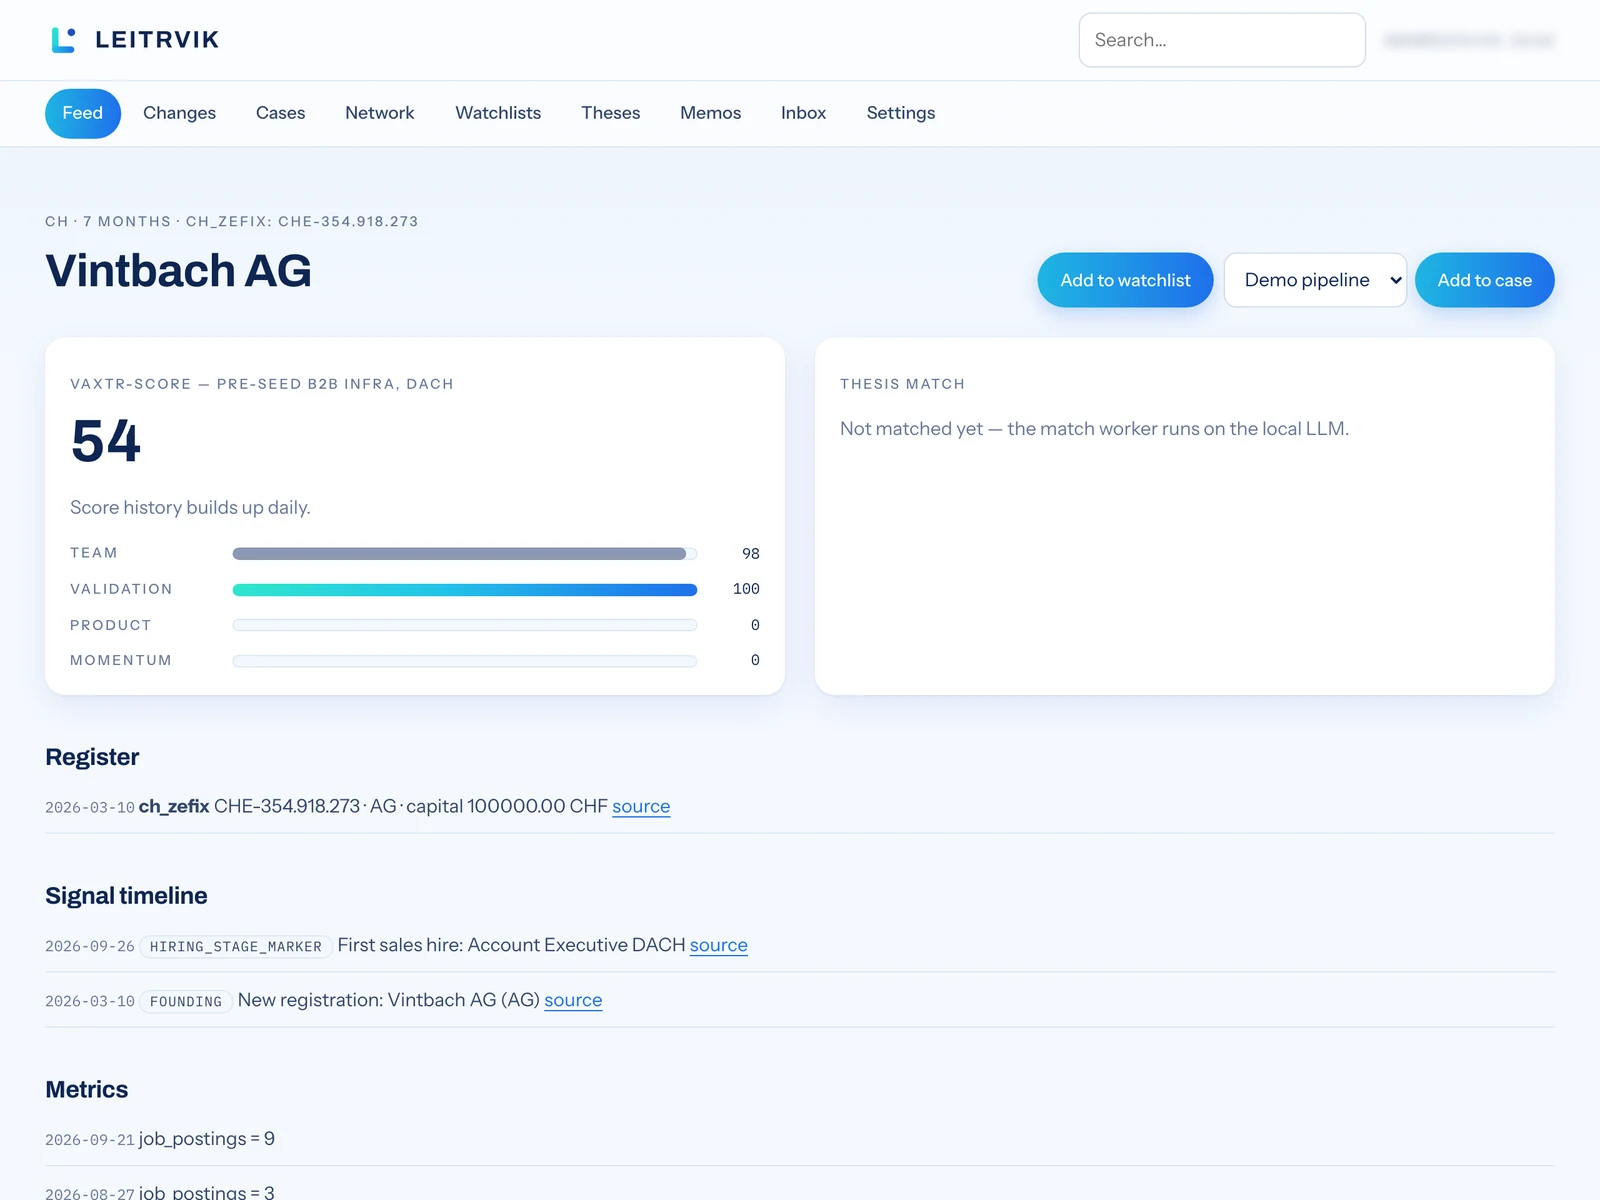Click the Product score progress bar
1600x1200 pixels.
click(465, 625)
